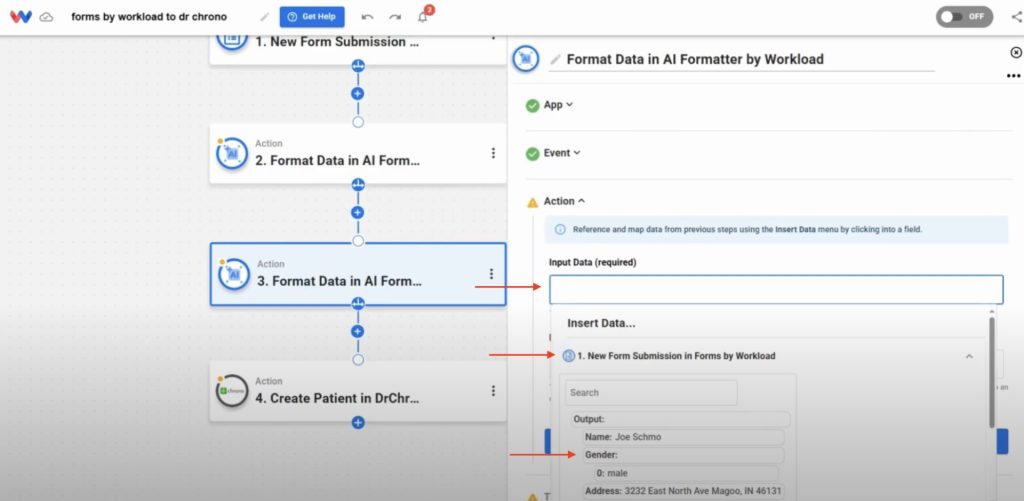Click the Get Help button

click(x=312, y=17)
